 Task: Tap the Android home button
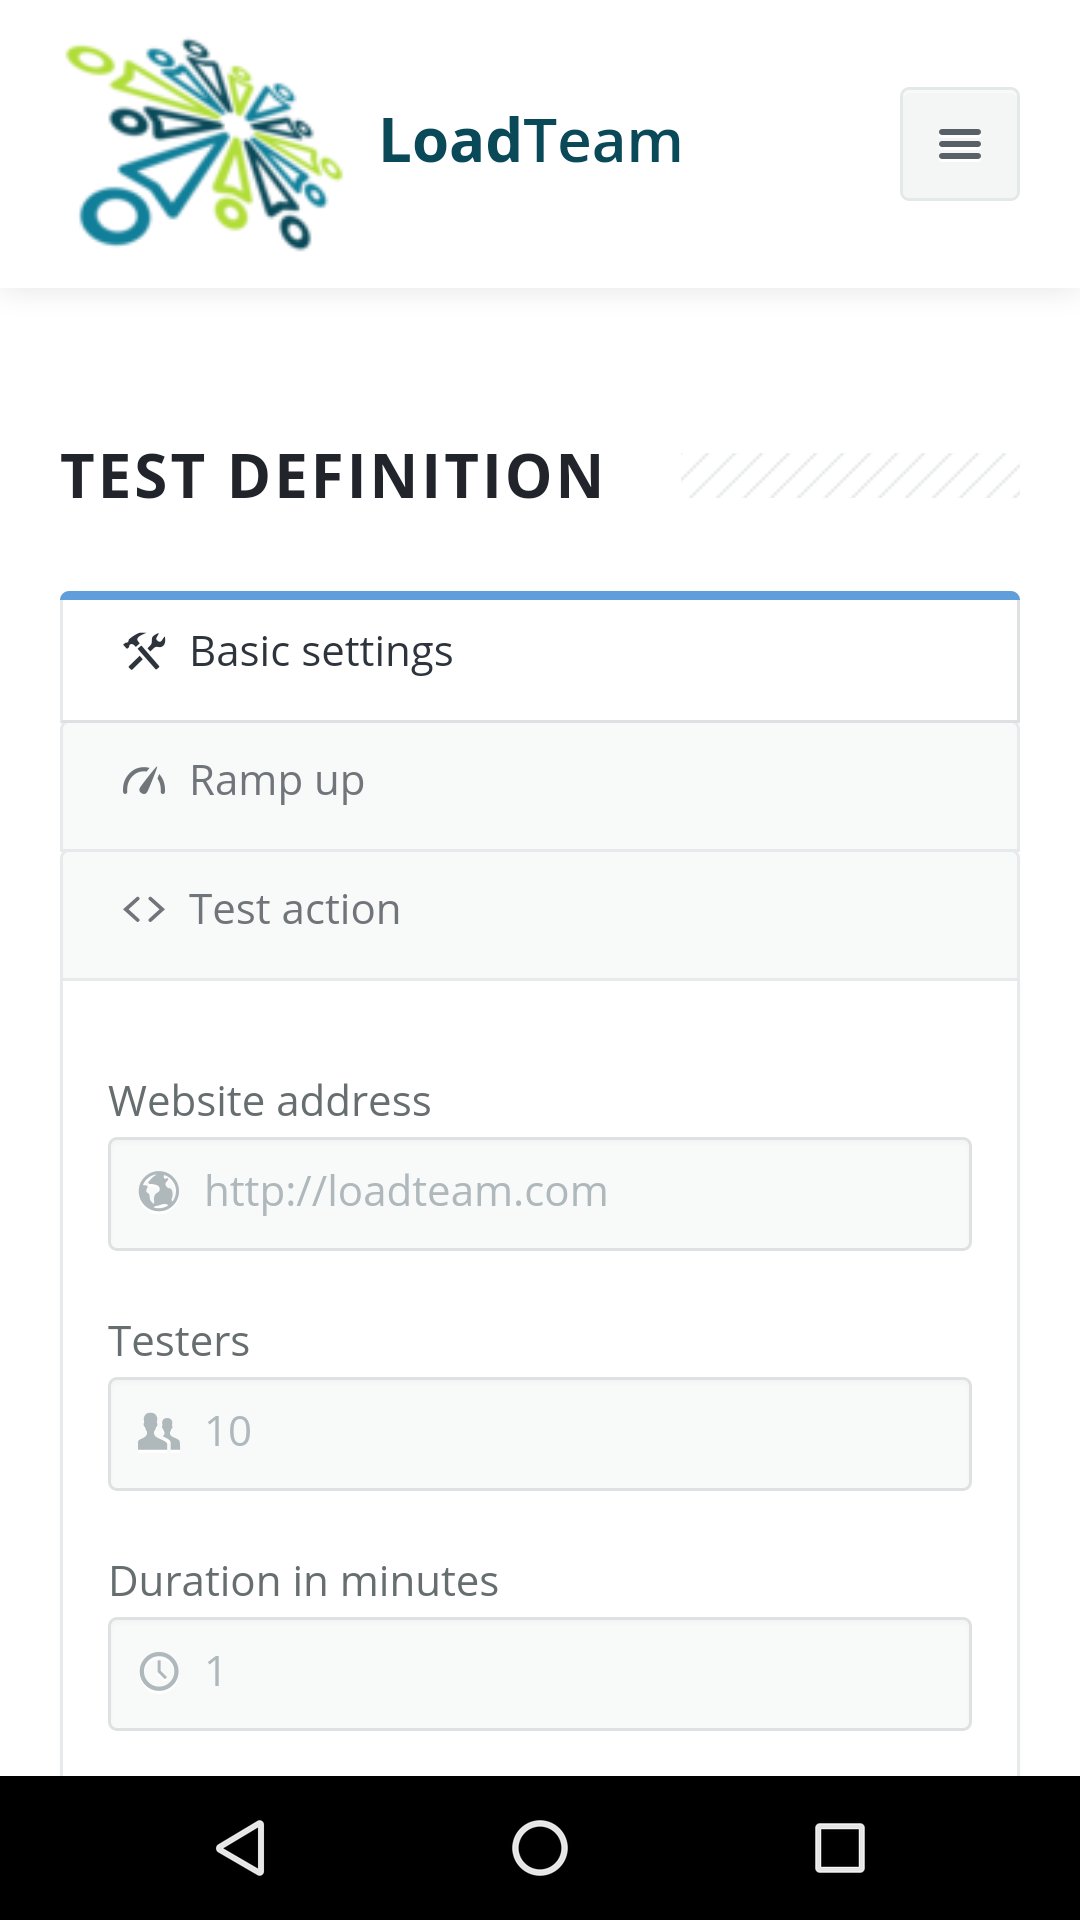point(540,1847)
